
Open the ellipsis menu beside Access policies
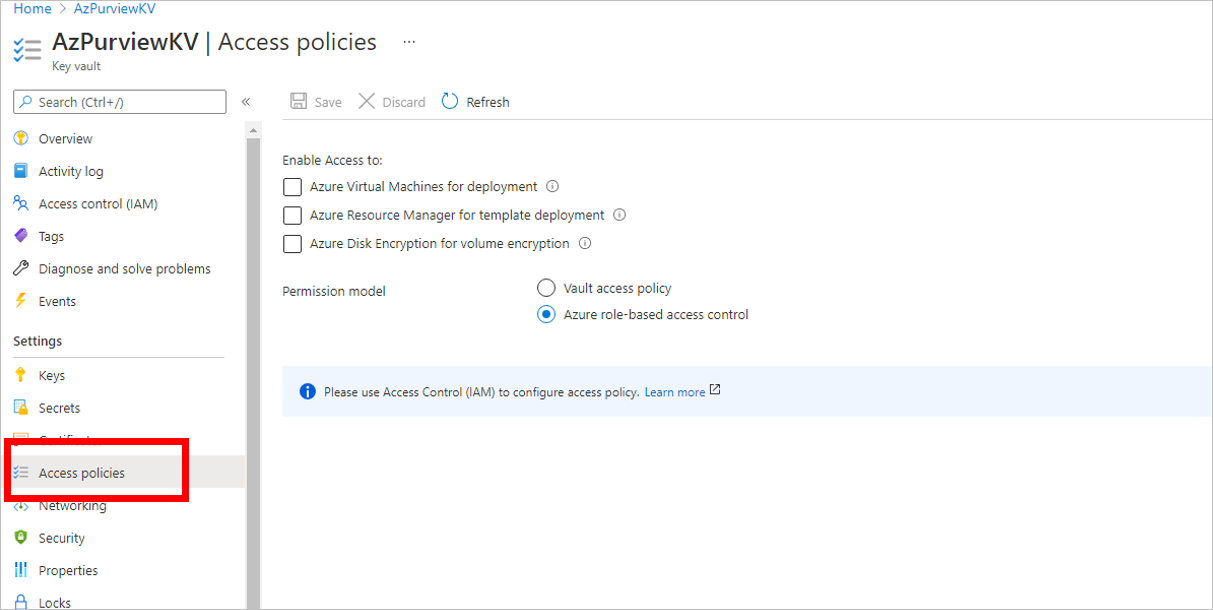click(x=409, y=42)
